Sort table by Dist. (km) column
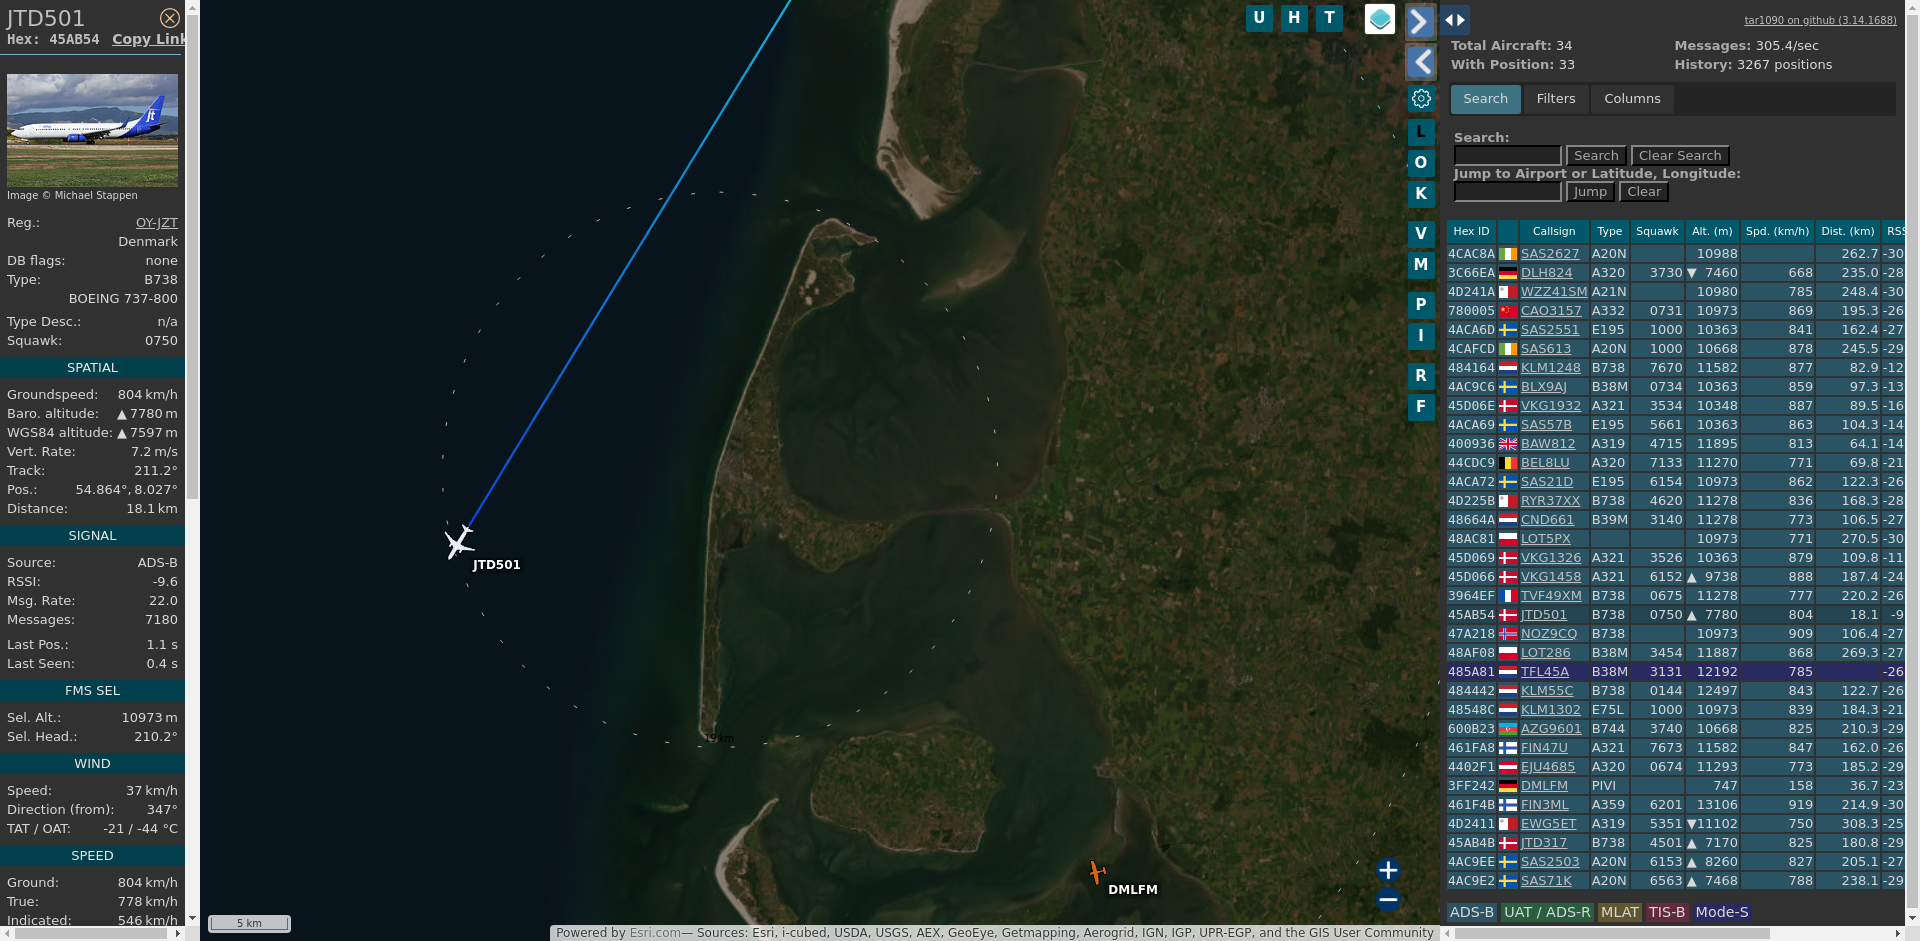The width and height of the screenshot is (1920, 941). [x=1847, y=231]
